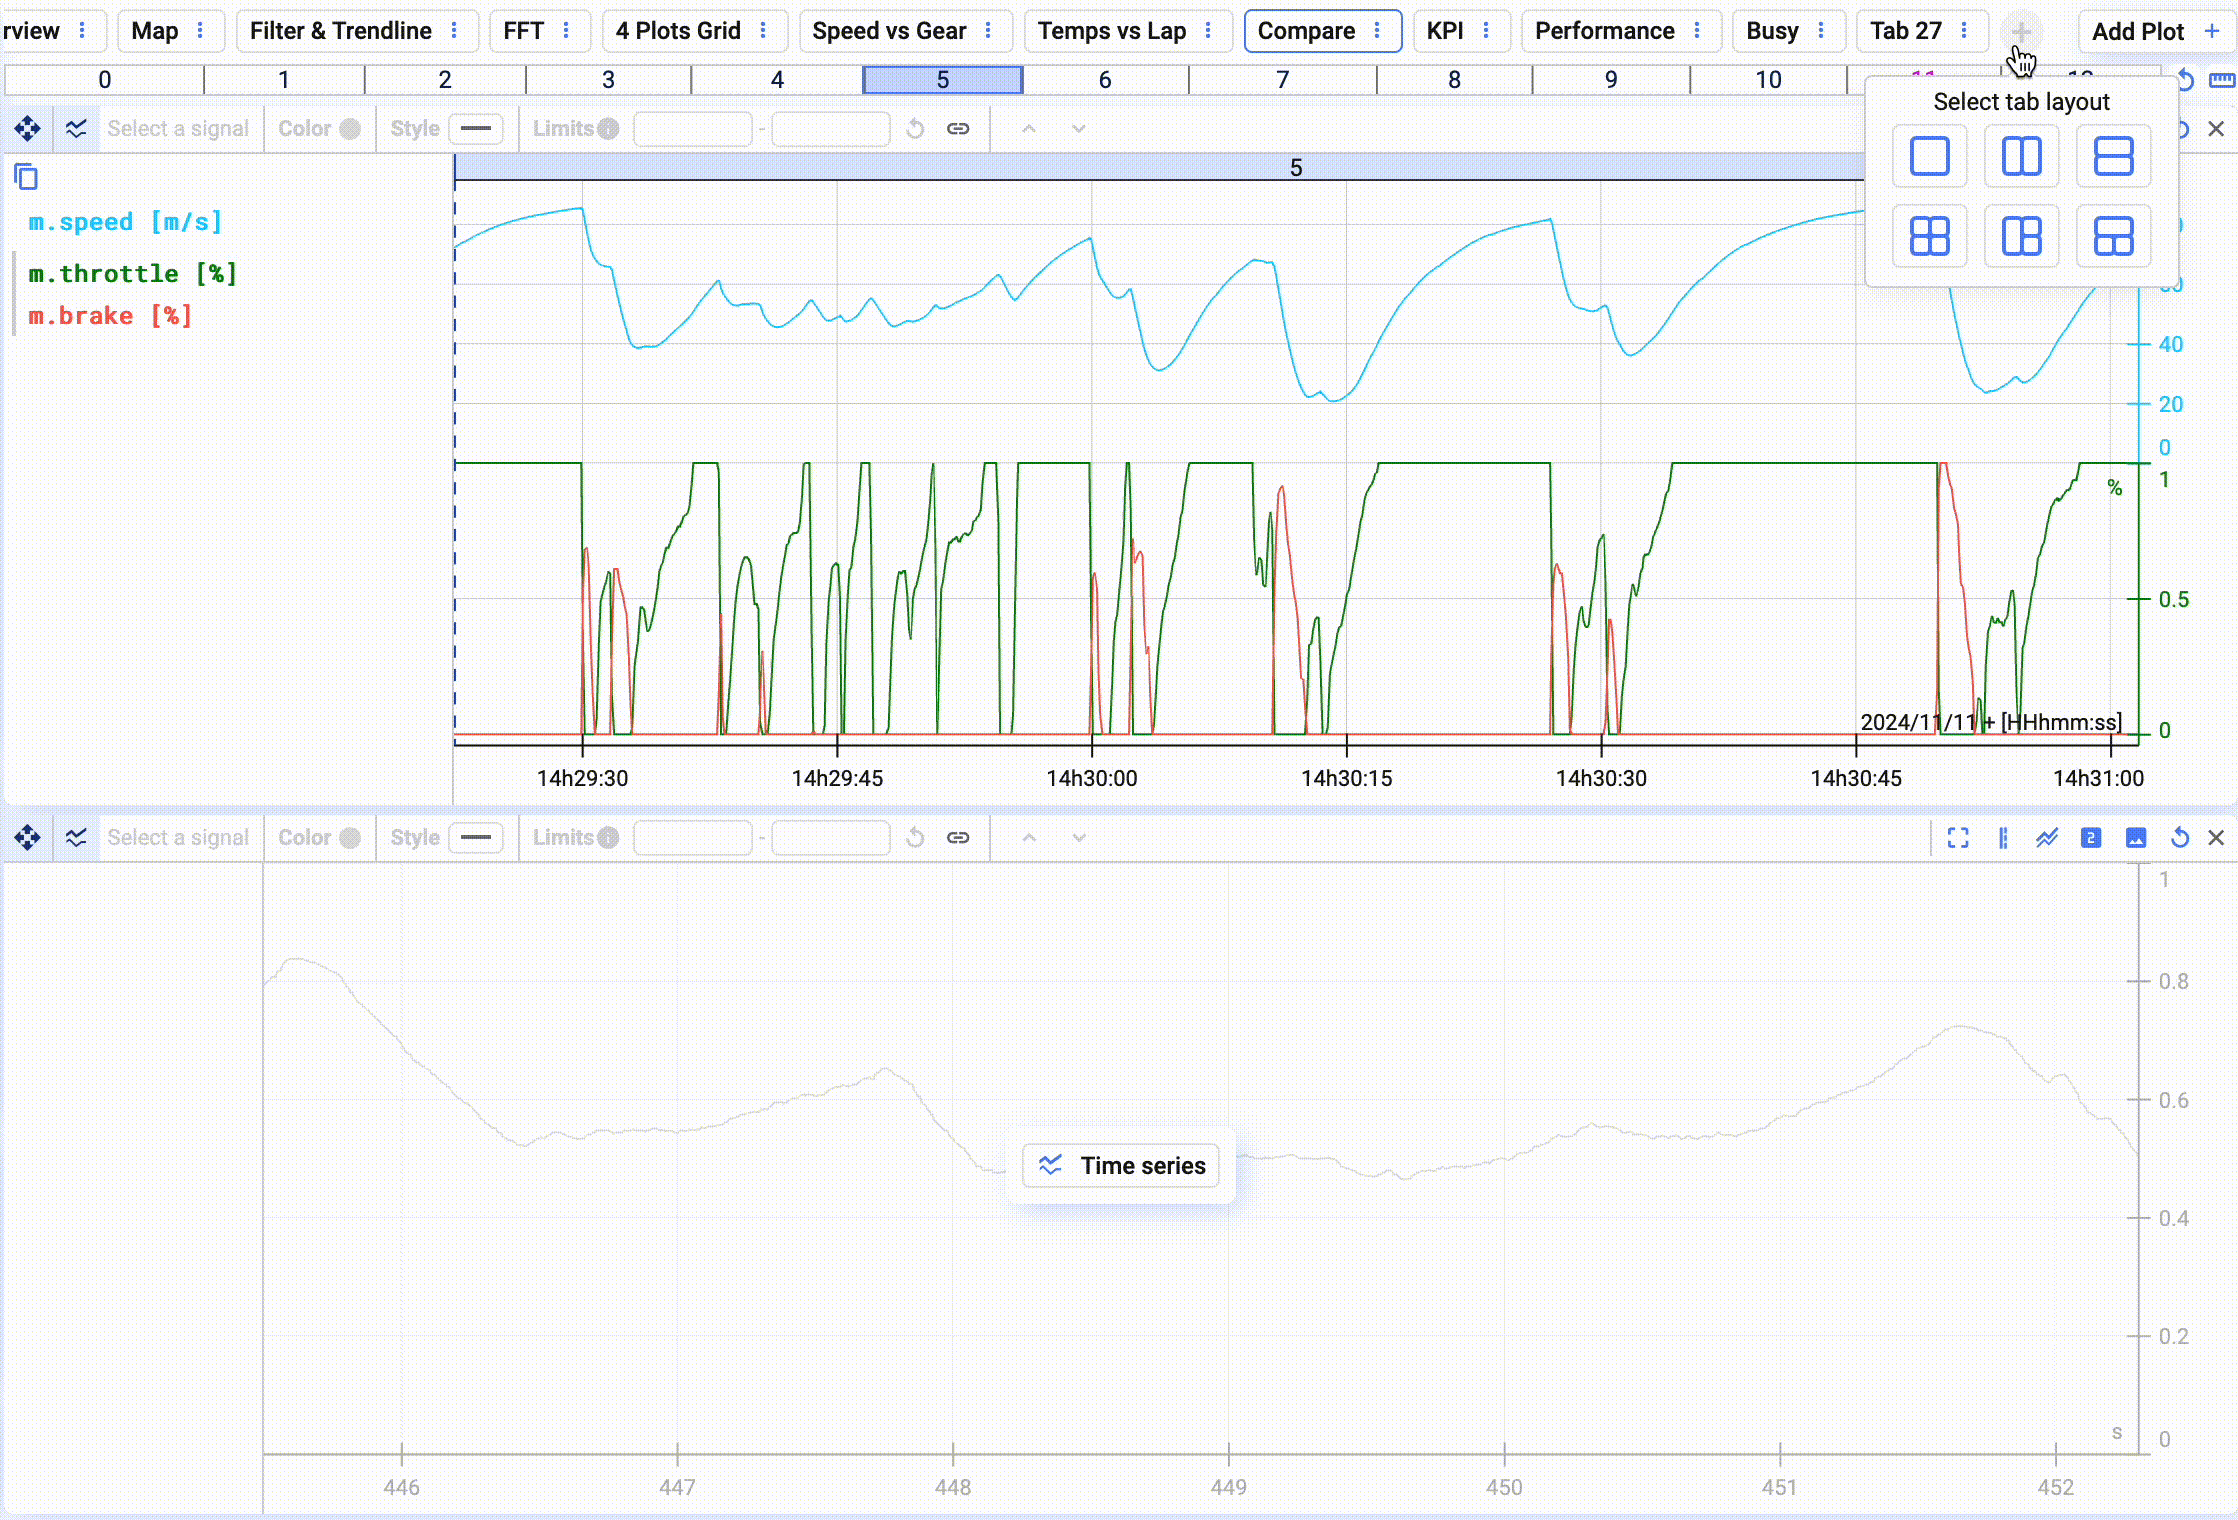Click the Time series button

coord(1121,1166)
